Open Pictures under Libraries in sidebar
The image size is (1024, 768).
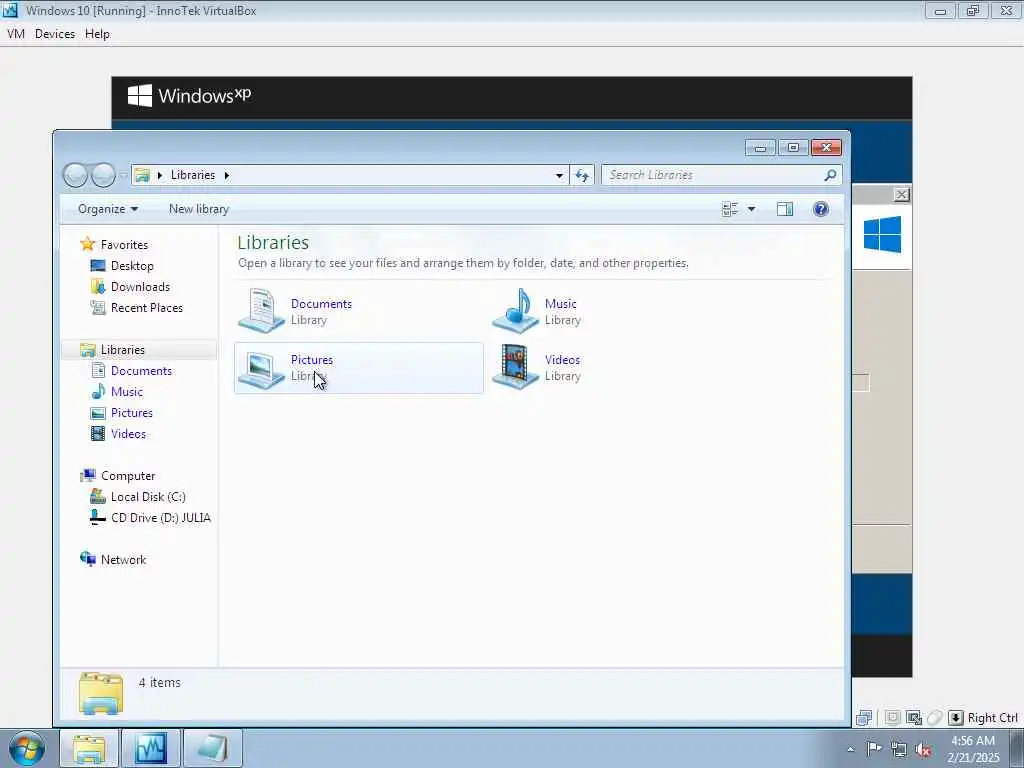tap(131, 413)
